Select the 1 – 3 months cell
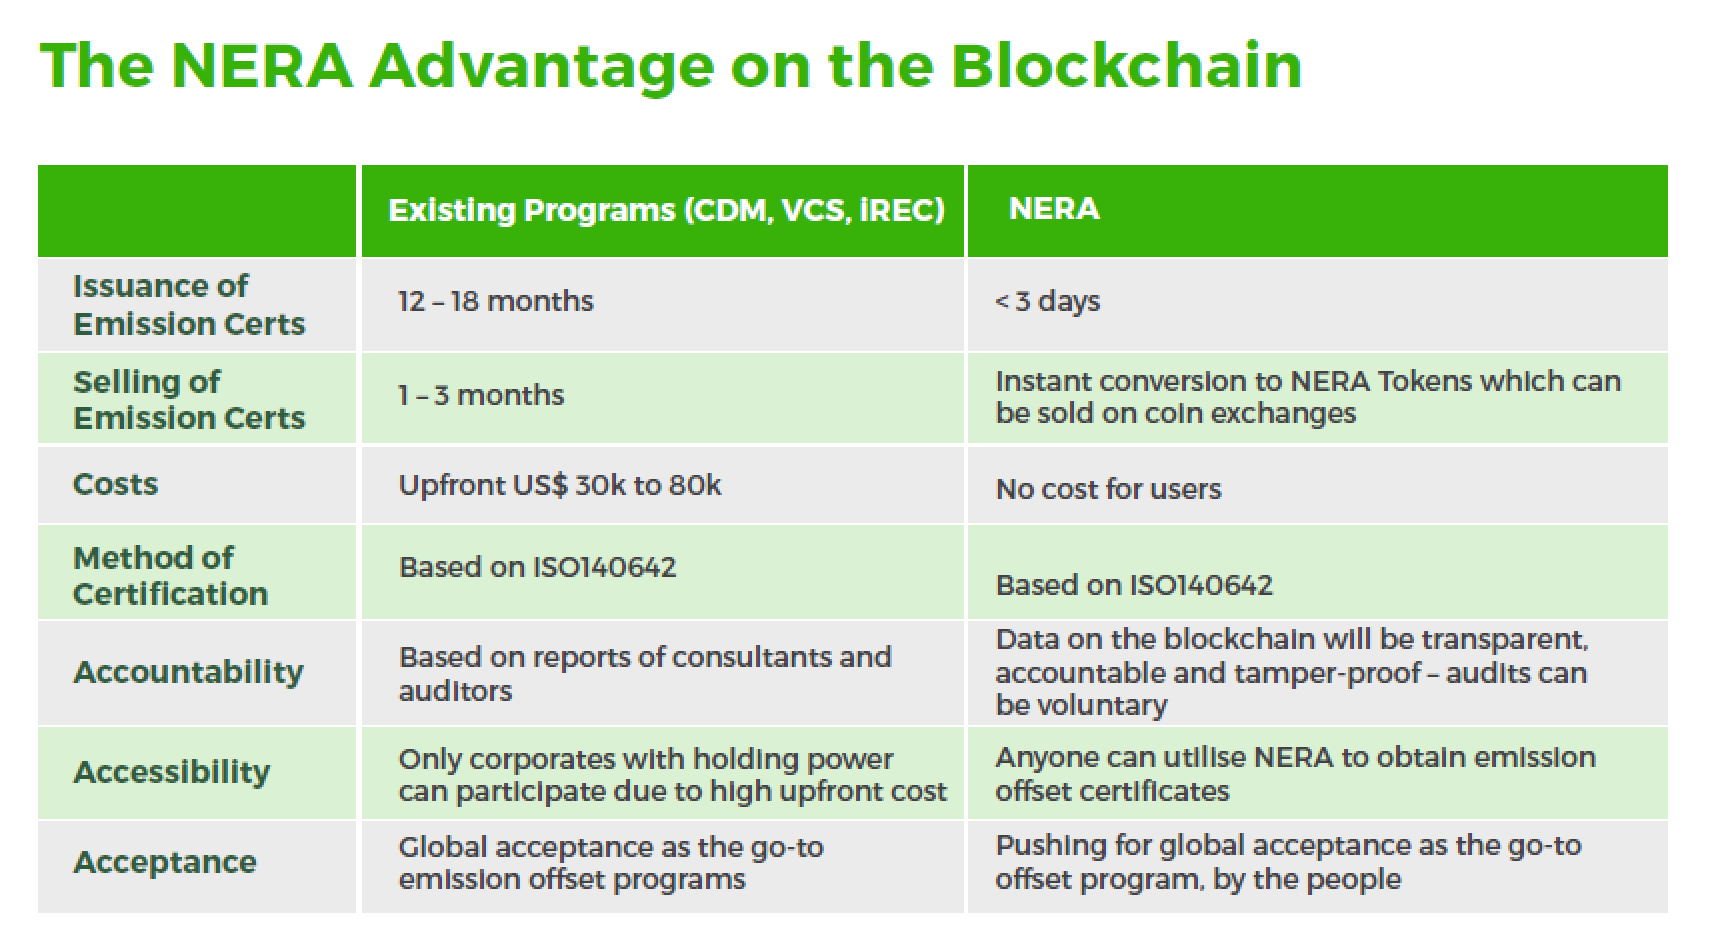 tap(481, 395)
